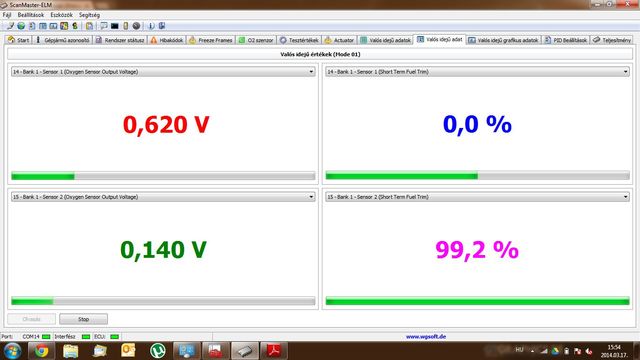This screenshot has width=640, height=360.
Task: Open the Beállítások menu
Action: [x=31, y=15]
